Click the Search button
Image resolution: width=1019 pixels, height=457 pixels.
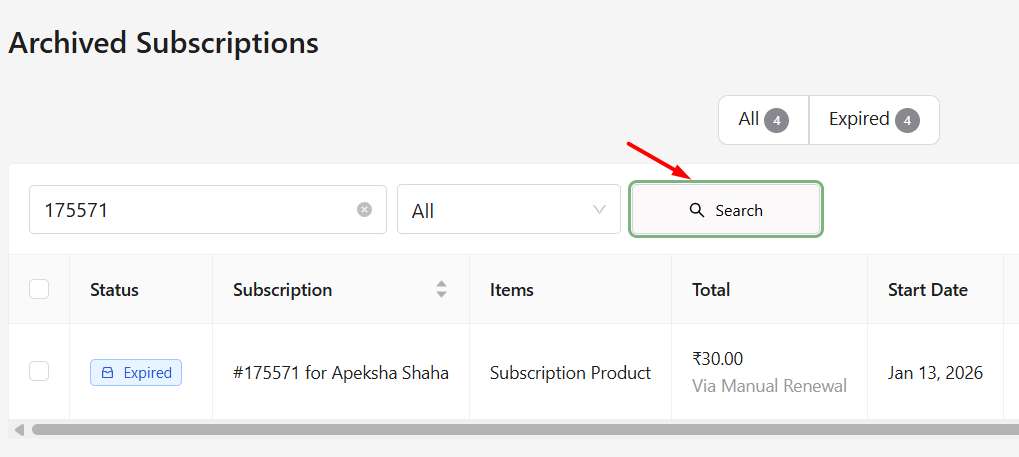tap(726, 210)
